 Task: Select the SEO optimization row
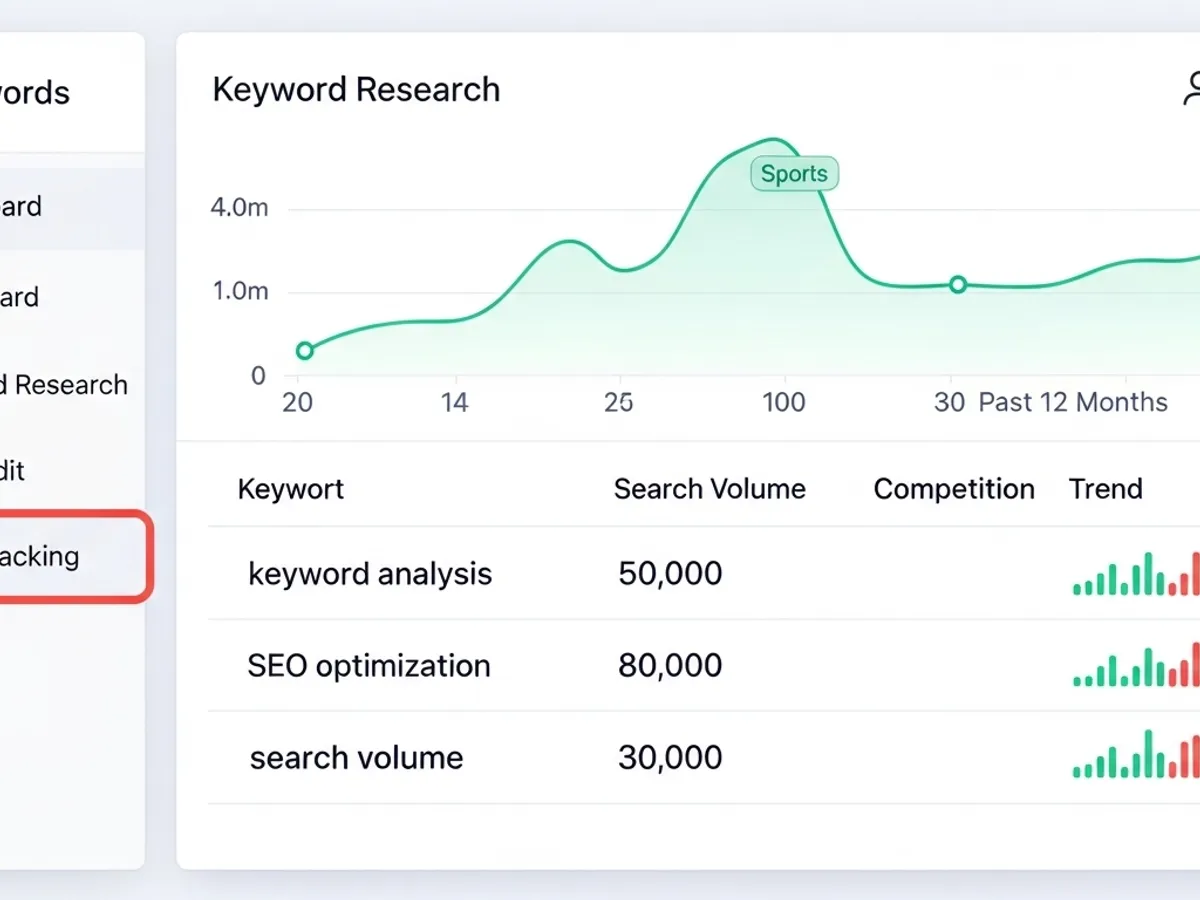coord(369,666)
